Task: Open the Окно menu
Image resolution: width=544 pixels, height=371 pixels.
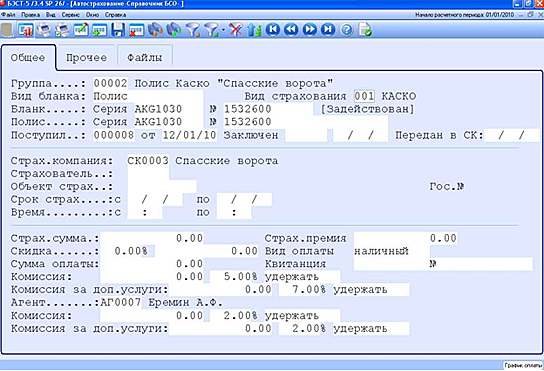Action: (93, 15)
